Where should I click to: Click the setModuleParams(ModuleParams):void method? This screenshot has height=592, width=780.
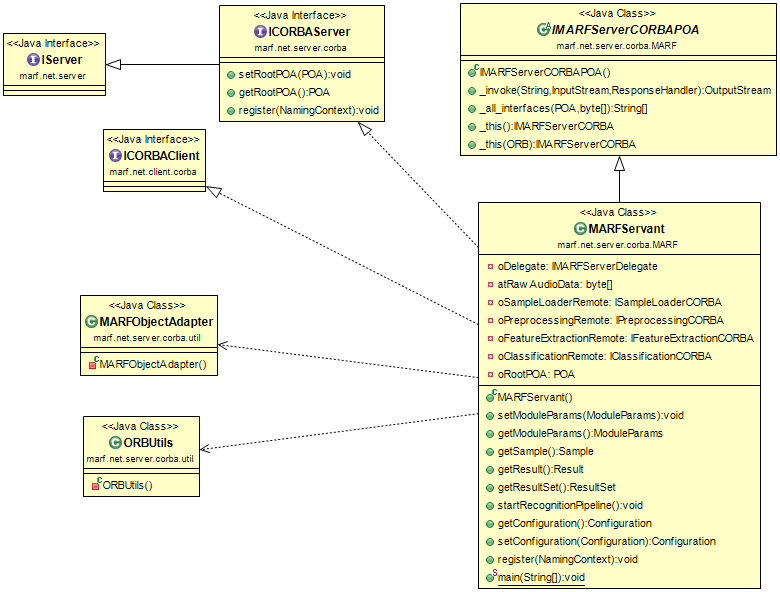590,415
